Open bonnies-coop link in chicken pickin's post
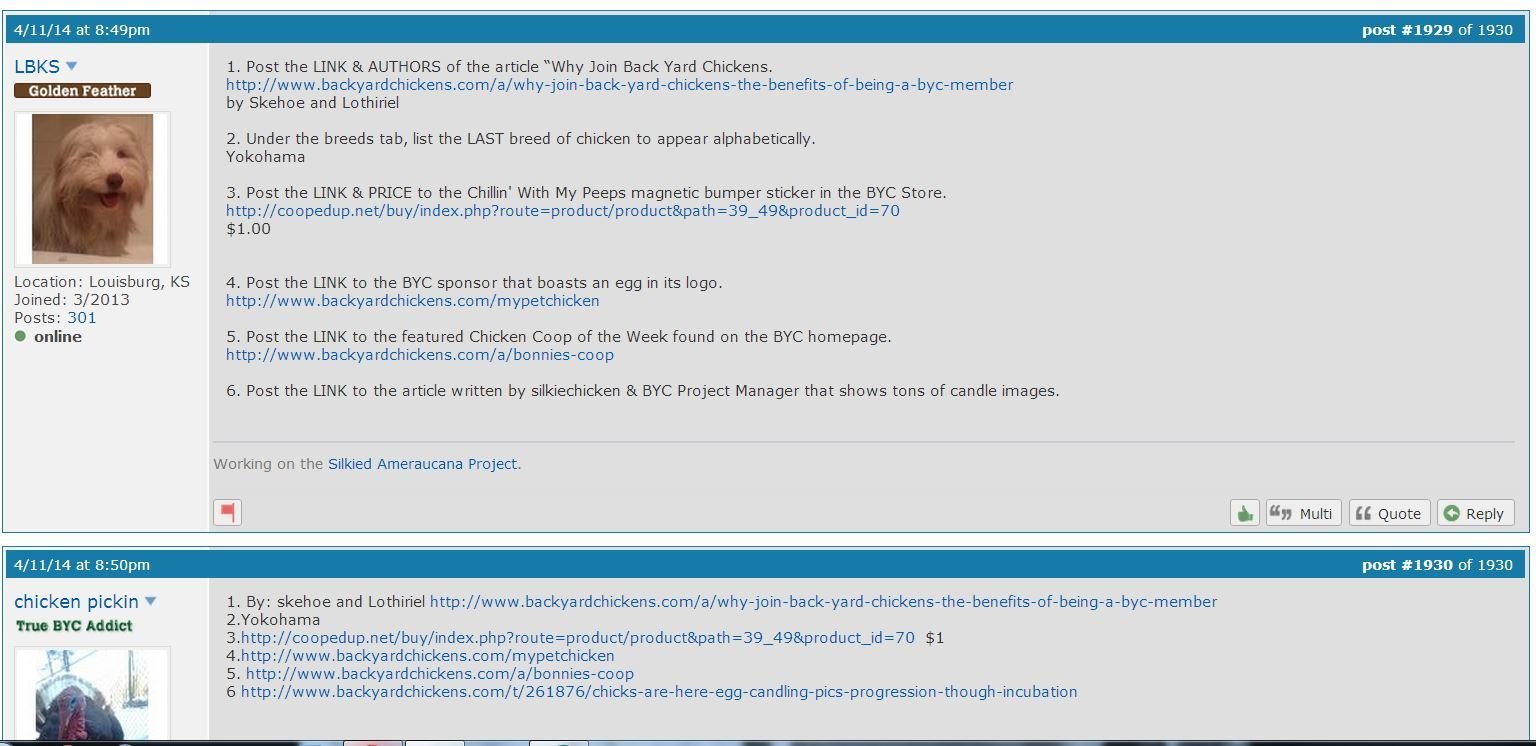 [440, 674]
